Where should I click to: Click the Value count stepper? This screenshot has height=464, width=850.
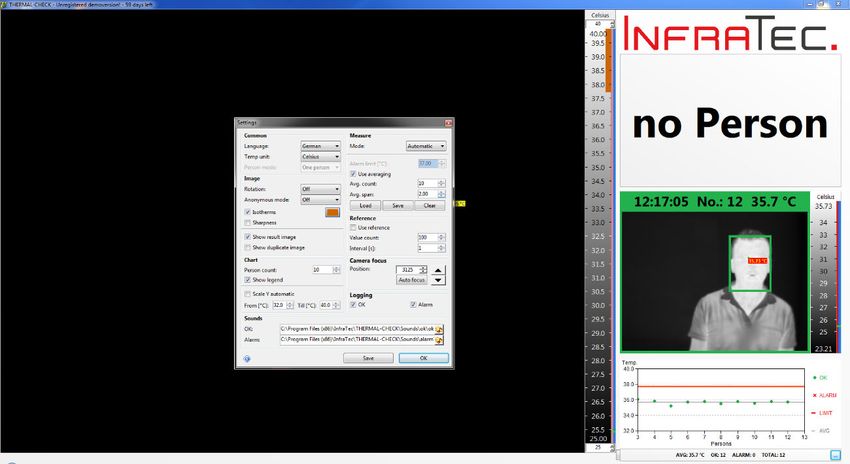point(442,237)
